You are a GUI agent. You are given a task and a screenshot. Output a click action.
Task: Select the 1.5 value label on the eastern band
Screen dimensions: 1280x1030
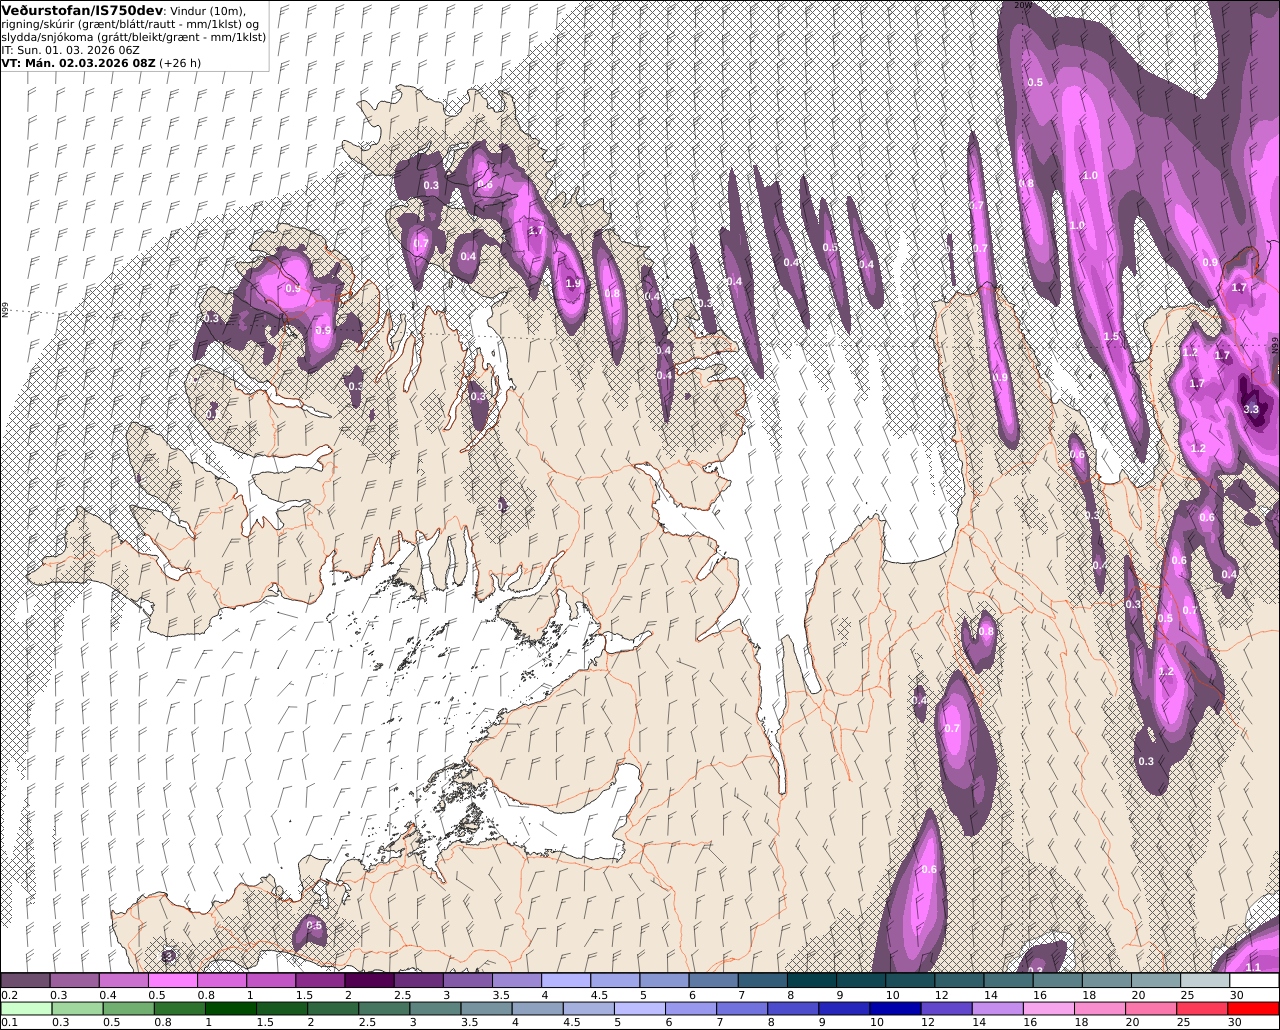tap(1111, 337)
